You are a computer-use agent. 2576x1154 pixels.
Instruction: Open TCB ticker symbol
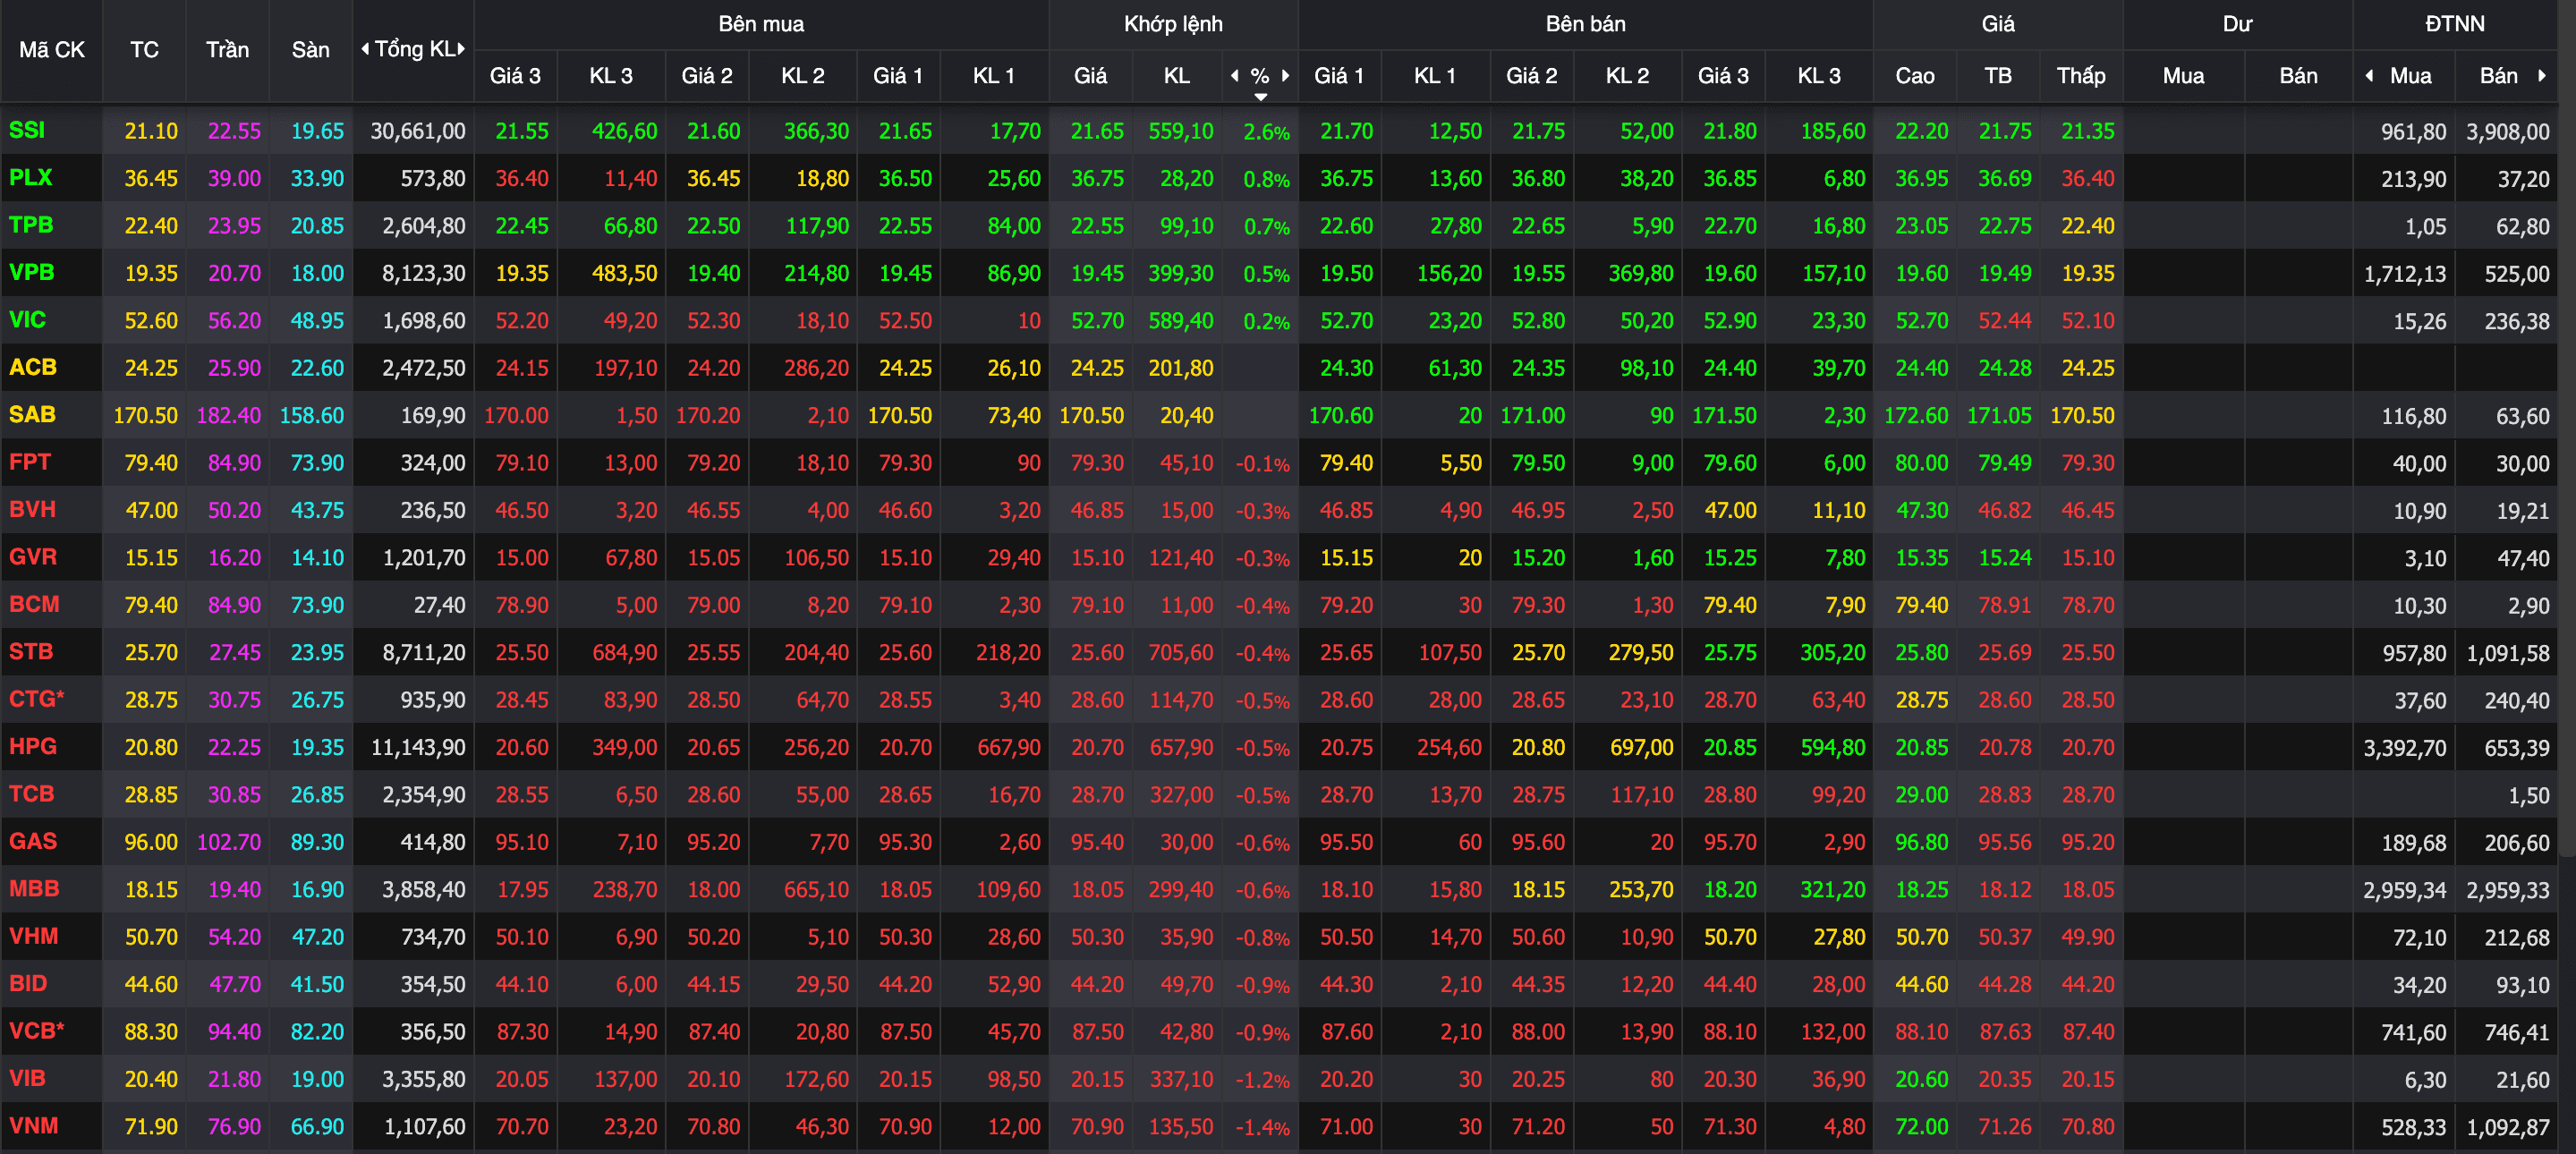[31, 794]
